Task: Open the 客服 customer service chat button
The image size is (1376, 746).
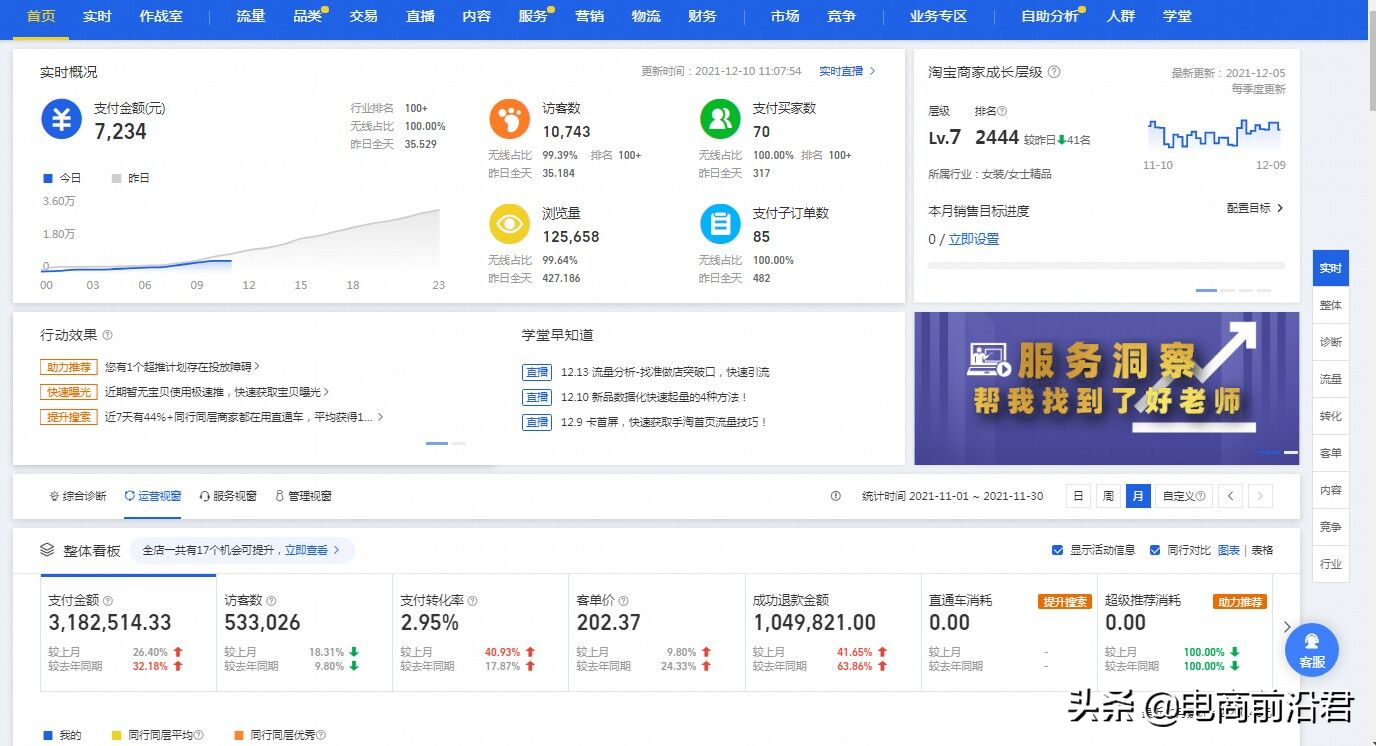Action: coord(1311,650)
